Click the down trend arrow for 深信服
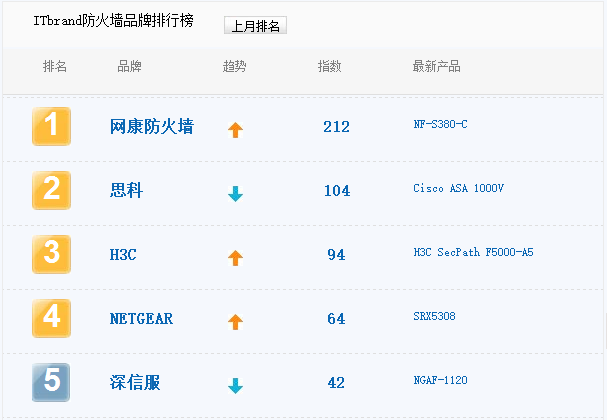Image resolution: width=607 pixels, height=420 pixels. point(235,386)
